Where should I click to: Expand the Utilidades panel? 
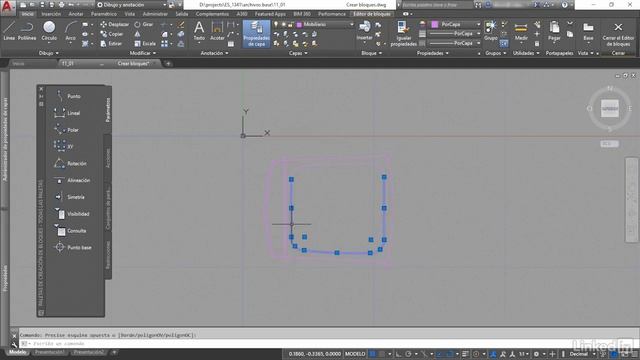pyautogui.click(x=526, y=53)
